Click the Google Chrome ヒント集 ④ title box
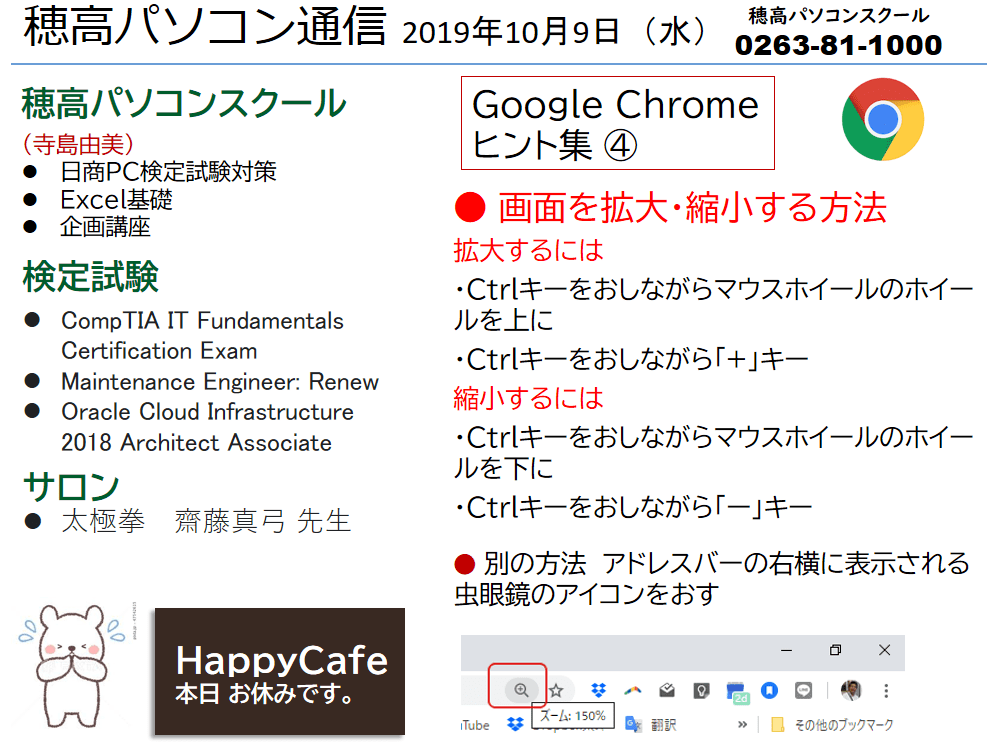The height and width of the screenshot is (756, 999). [x=617, y=123]
